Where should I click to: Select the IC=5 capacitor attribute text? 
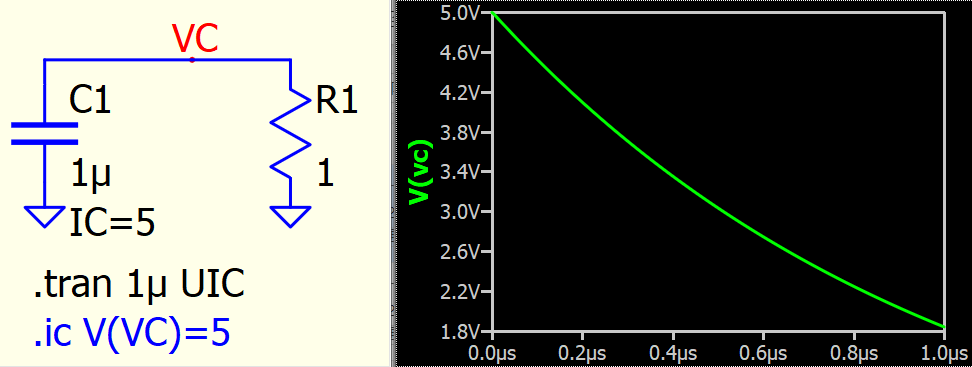pyautogui.click(x=112, y=224)
